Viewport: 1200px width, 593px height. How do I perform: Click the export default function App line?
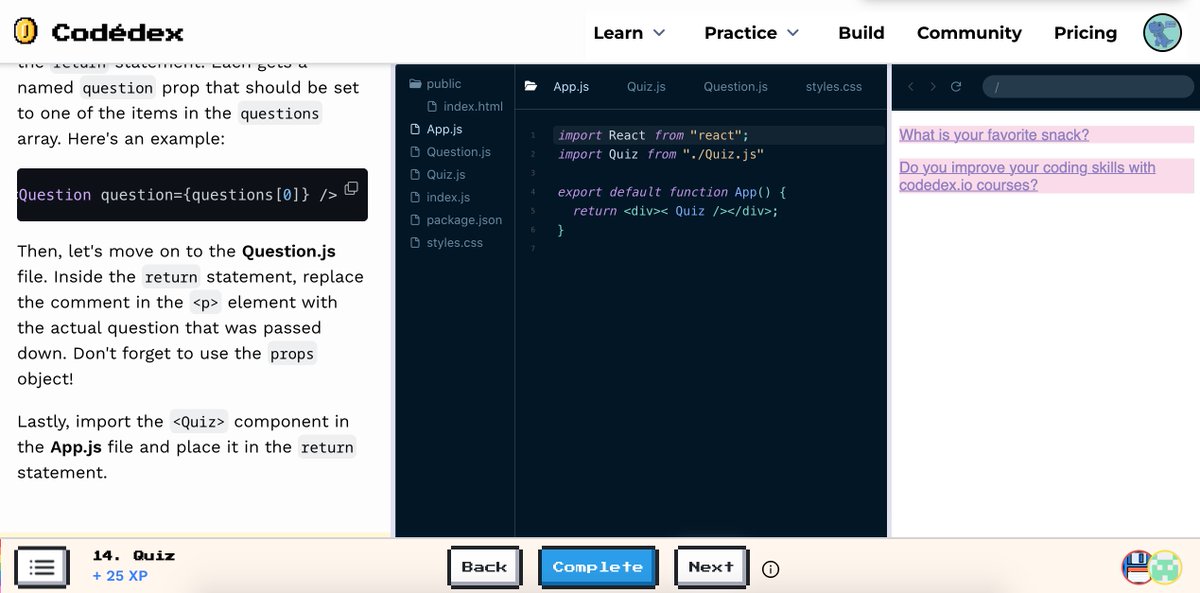pyautogui.click(x=672, y=192)
